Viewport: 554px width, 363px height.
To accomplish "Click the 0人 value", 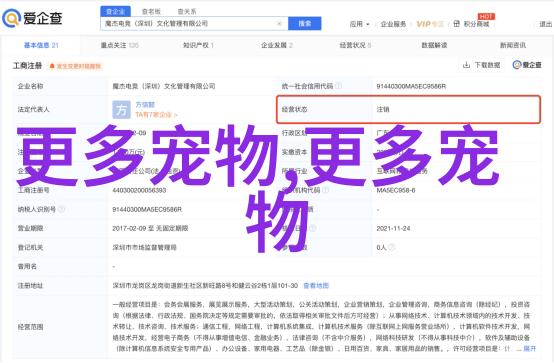I will [x=381, y=247].
